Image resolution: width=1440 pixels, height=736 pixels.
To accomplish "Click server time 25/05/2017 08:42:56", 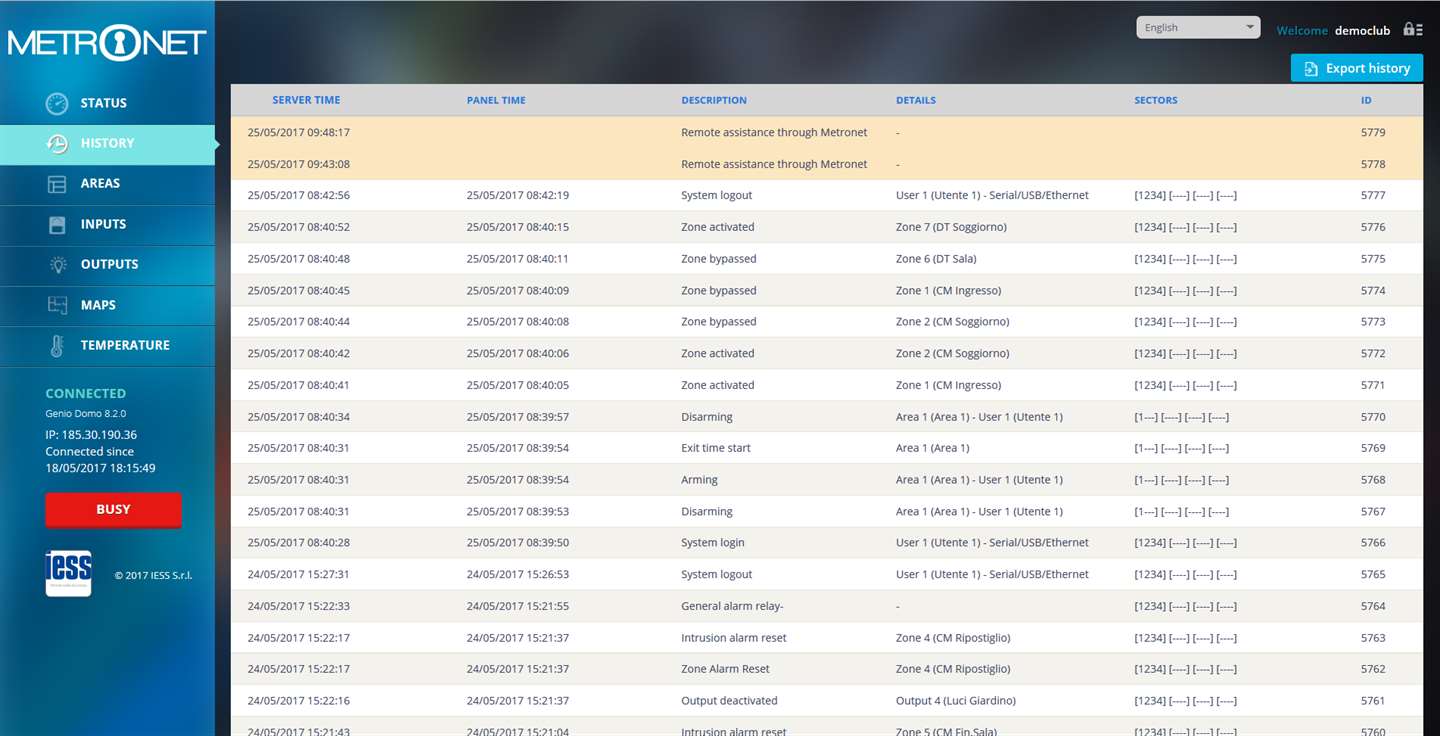I will pyautogui.click(x=299, y=196).
